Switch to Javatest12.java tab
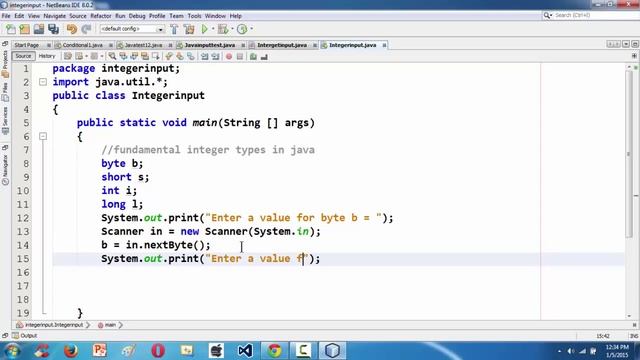Screen dimensions: 640x360 coord(143,45)
